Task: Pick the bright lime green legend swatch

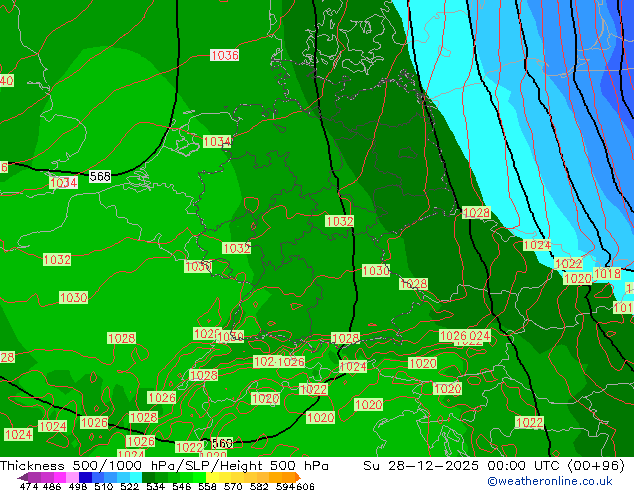Action: pyautogui.click(x=200, y=477)
